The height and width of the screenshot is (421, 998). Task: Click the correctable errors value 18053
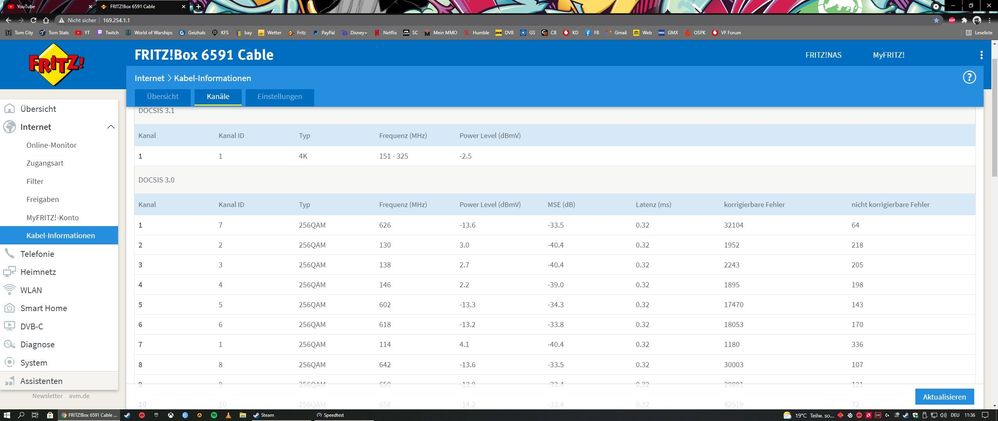(734, 325)
